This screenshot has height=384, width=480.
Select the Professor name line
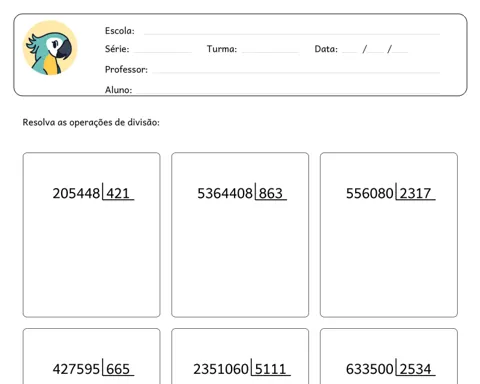(296, 72)
